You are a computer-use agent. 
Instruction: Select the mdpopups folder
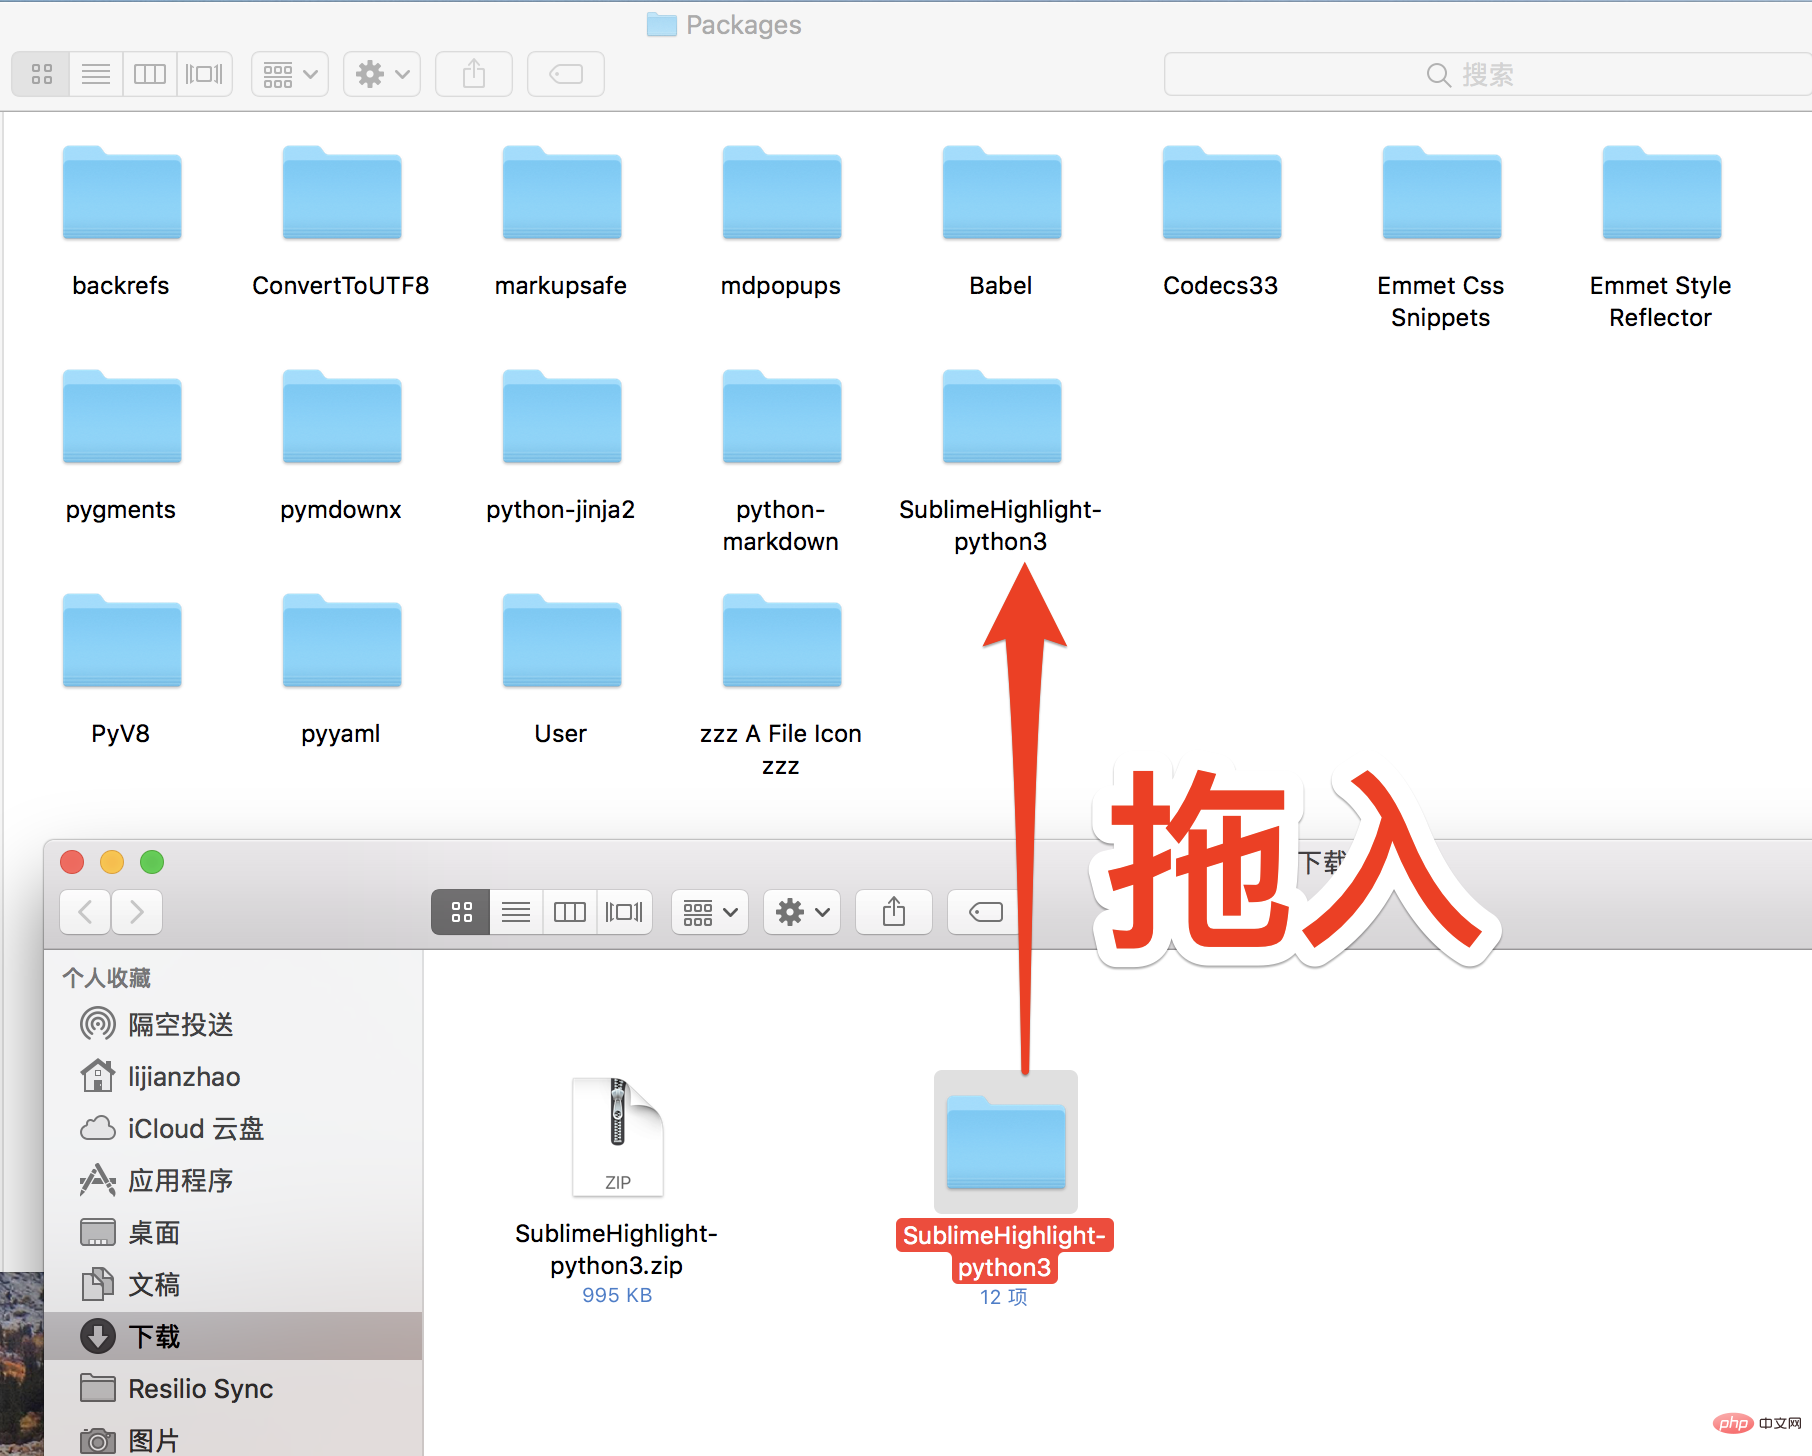click(x=782, y=193)
